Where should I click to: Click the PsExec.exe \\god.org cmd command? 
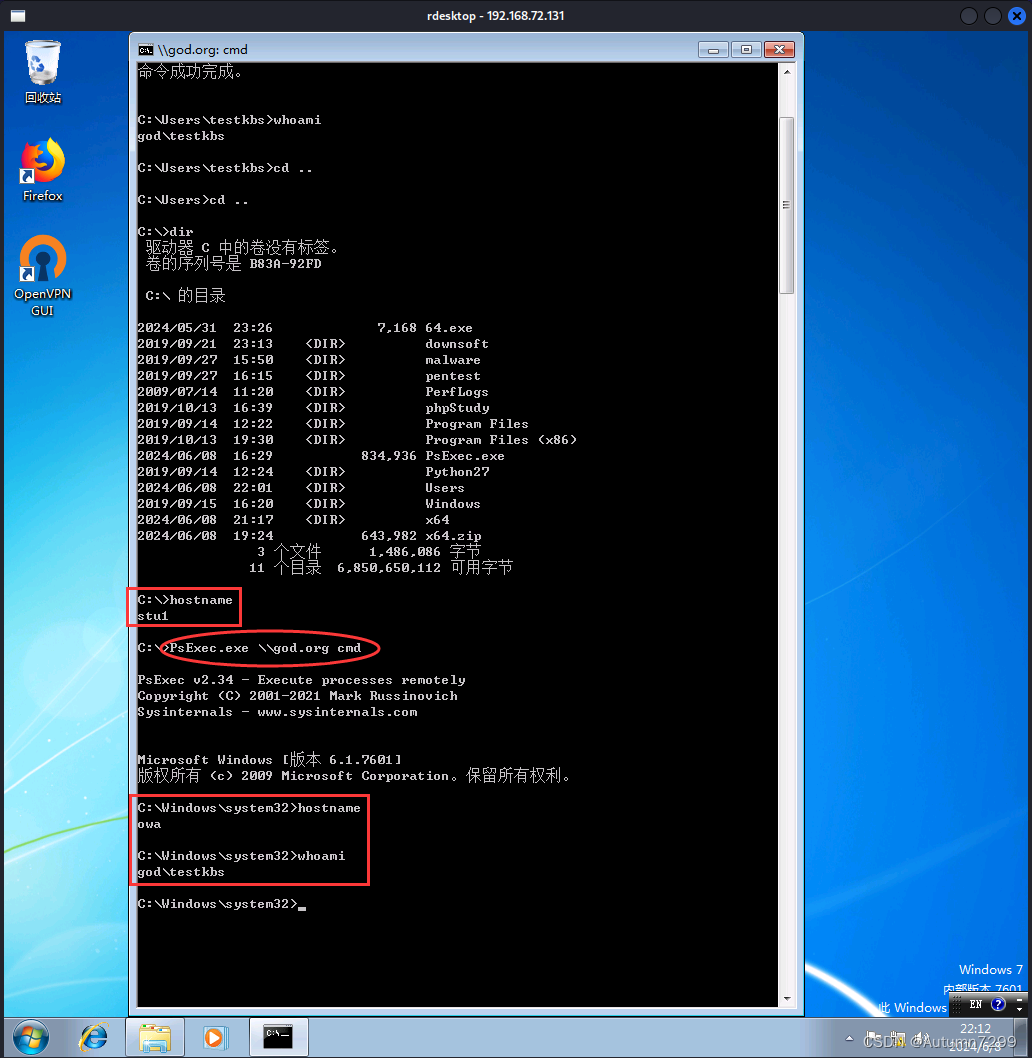pyautogui.click(x=265, y=648)
